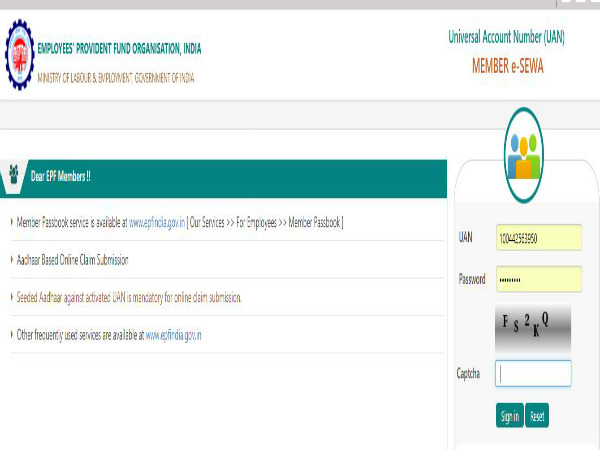
Task: Open www.epfindia.gov.in link in Member Passbook line
Action: [x=158, y=222]
